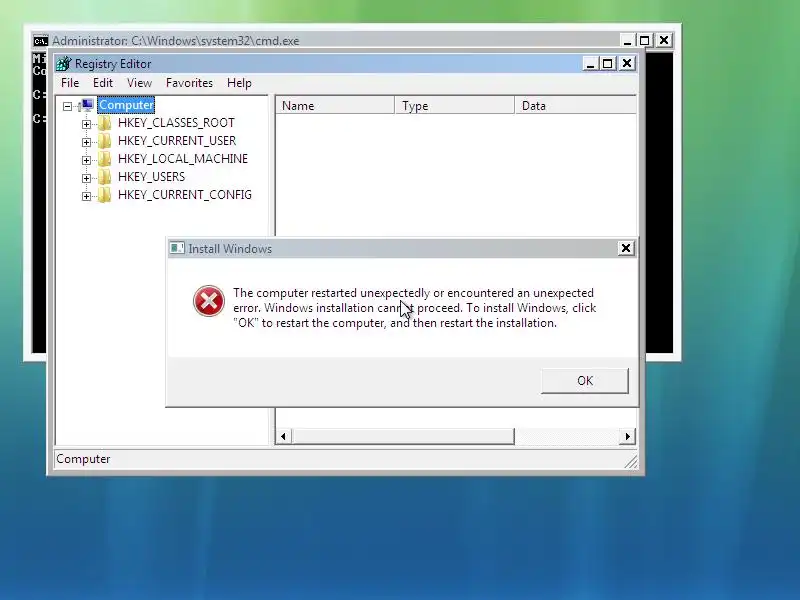Expand the HKEY_CURRENT_USER key
Screen dimensions: 800x600
tap(86, 142)
